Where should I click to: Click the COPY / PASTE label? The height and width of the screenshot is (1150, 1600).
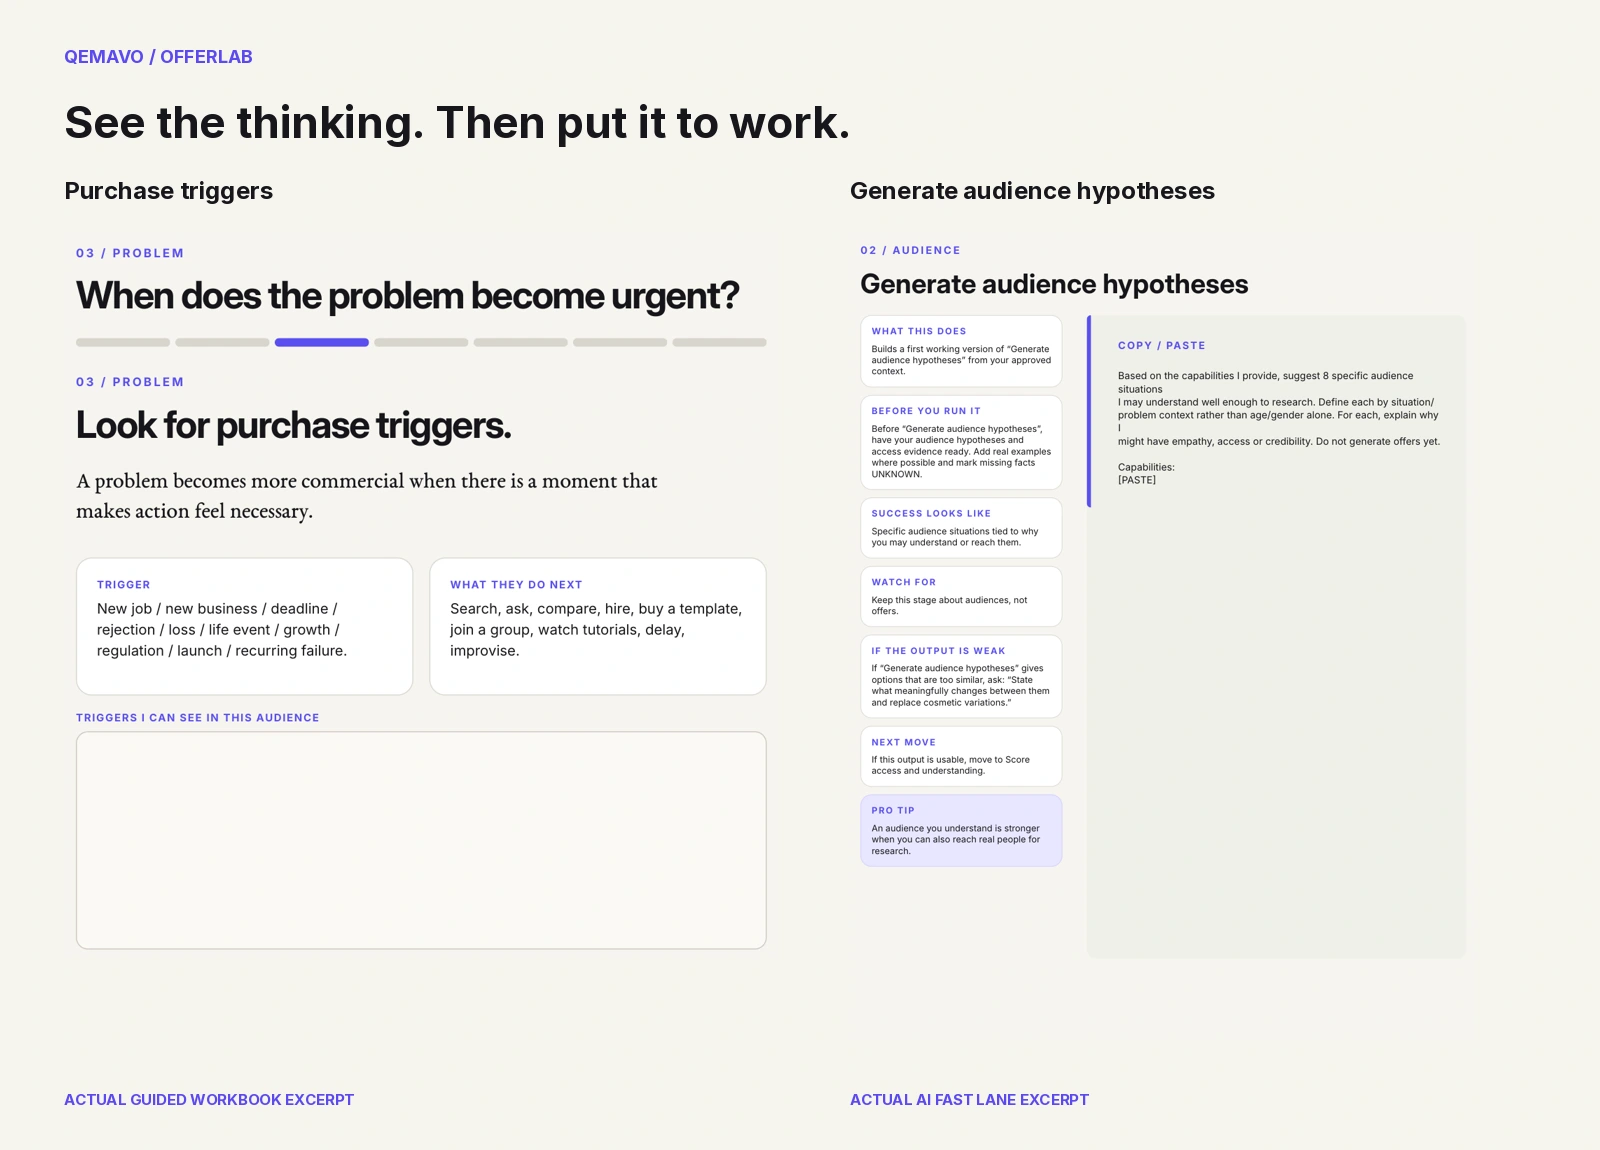(1161, 346)
